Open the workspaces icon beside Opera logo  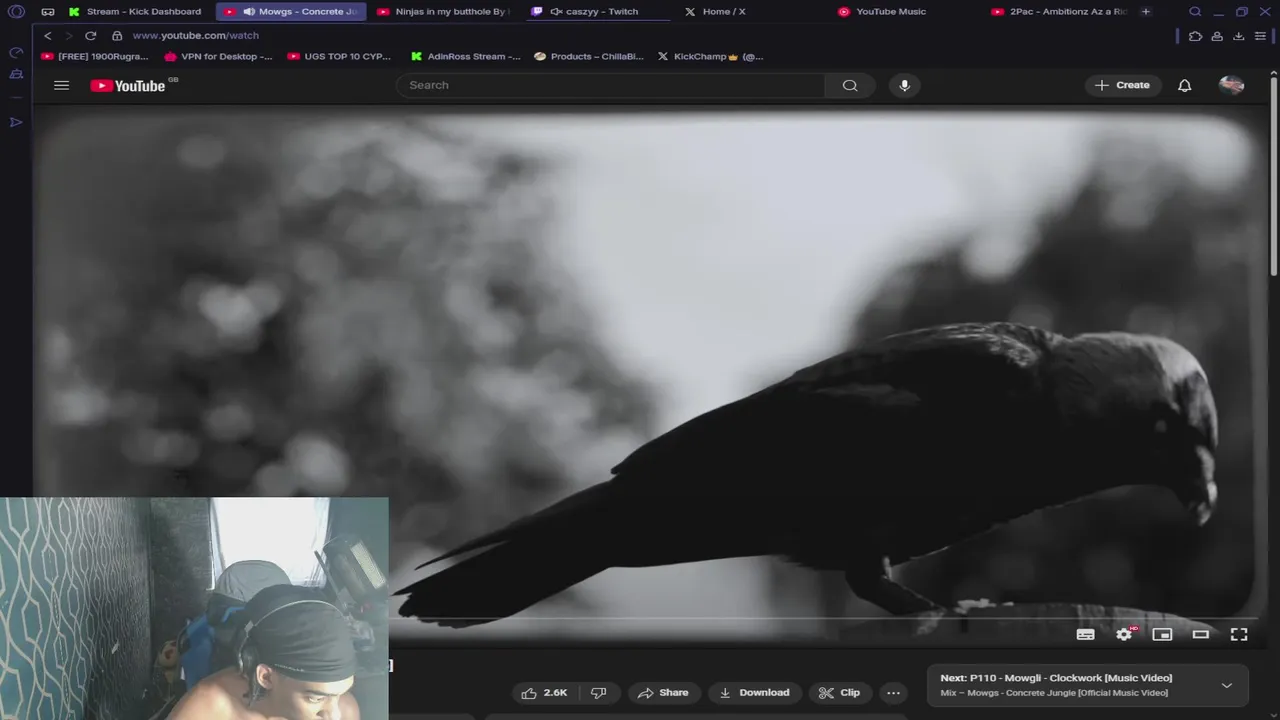(48, 12)
